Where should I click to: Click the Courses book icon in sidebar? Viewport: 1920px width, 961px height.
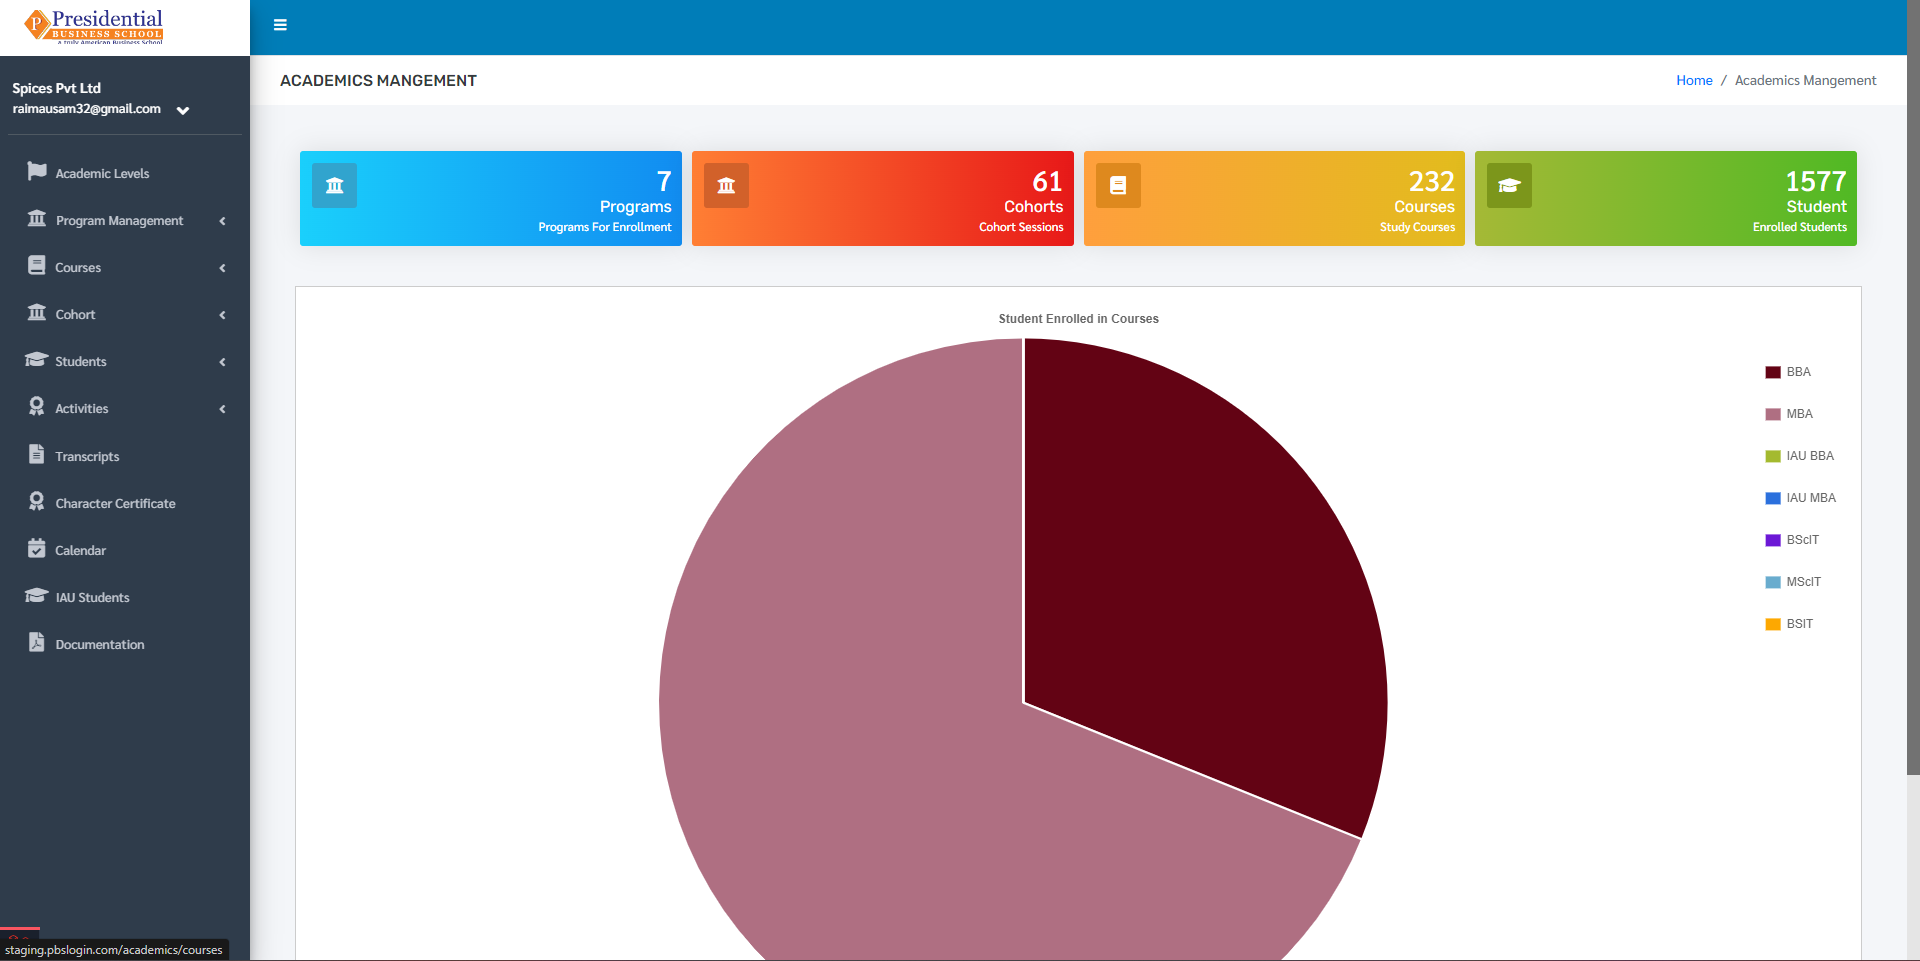37,266
